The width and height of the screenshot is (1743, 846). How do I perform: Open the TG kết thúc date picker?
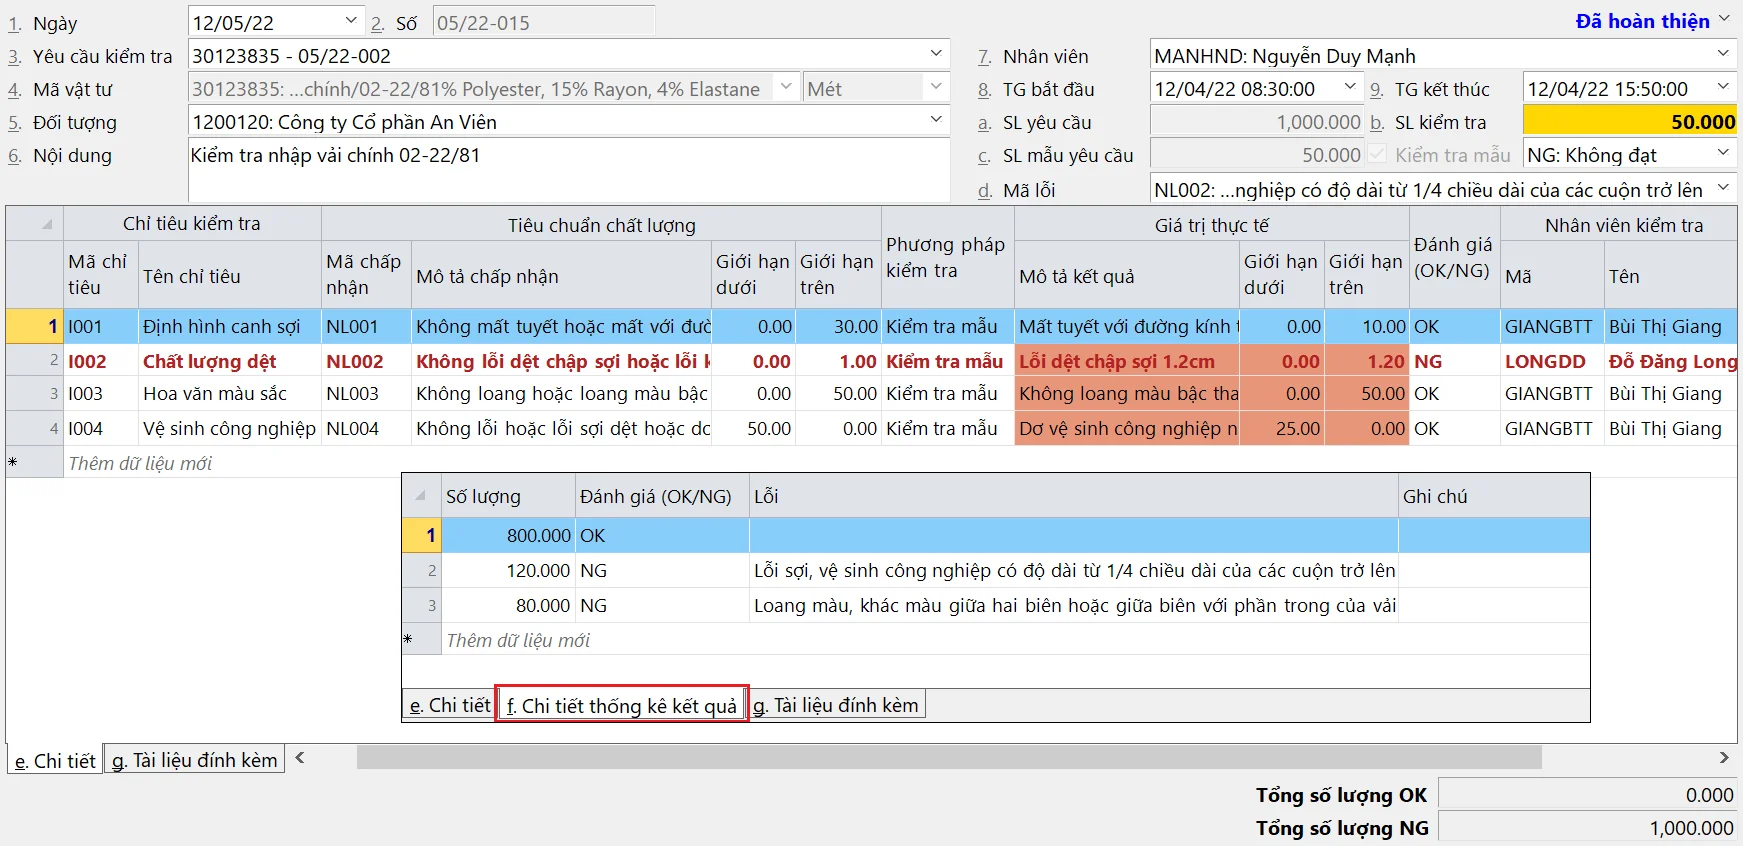pyautogui.click(x=1723, y=88)
